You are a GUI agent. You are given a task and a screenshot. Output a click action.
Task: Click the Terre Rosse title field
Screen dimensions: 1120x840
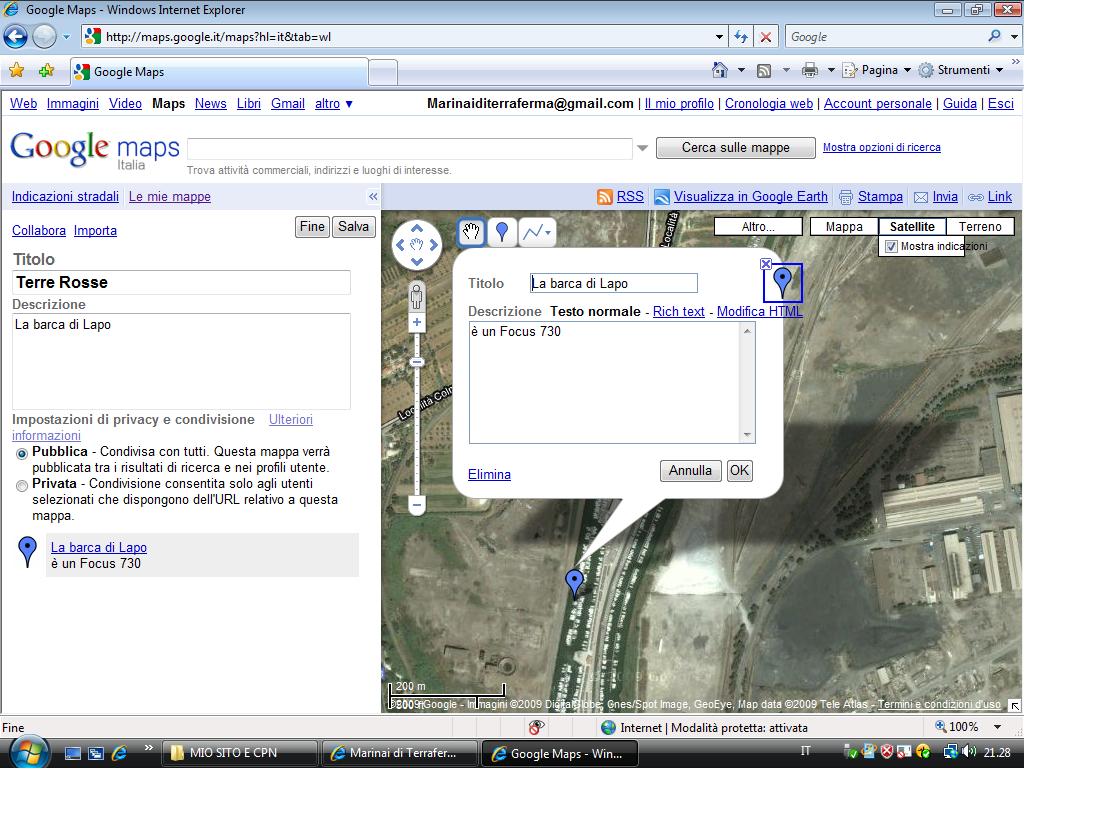tap(181, 282)
